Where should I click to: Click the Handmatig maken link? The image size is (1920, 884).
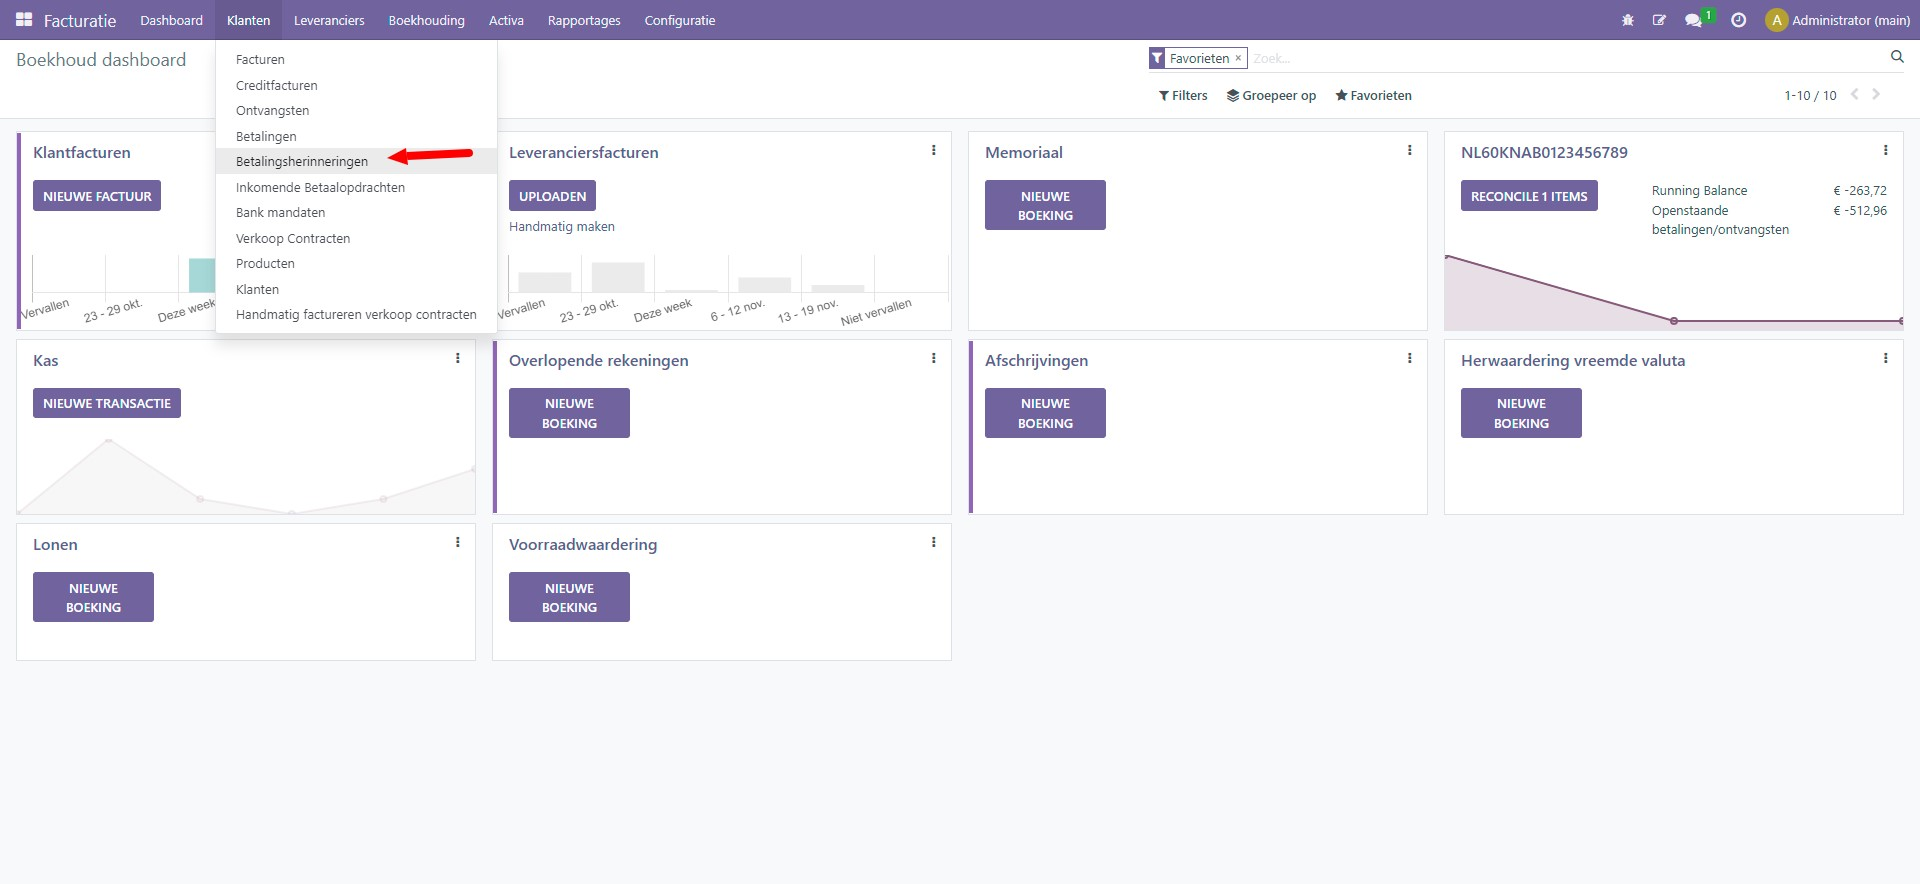coord(562,227)
